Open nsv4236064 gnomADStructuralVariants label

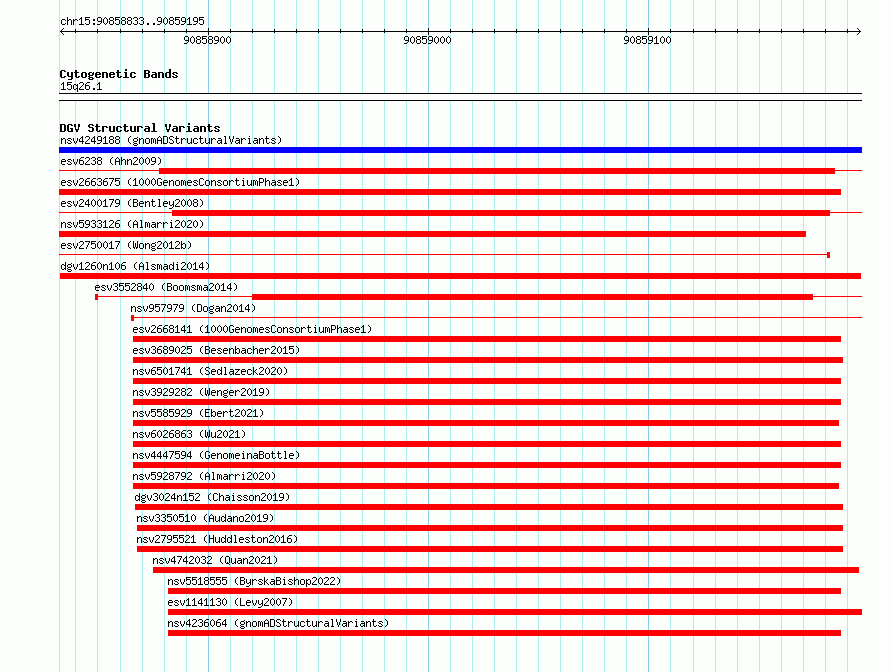[x=278, y=623]
